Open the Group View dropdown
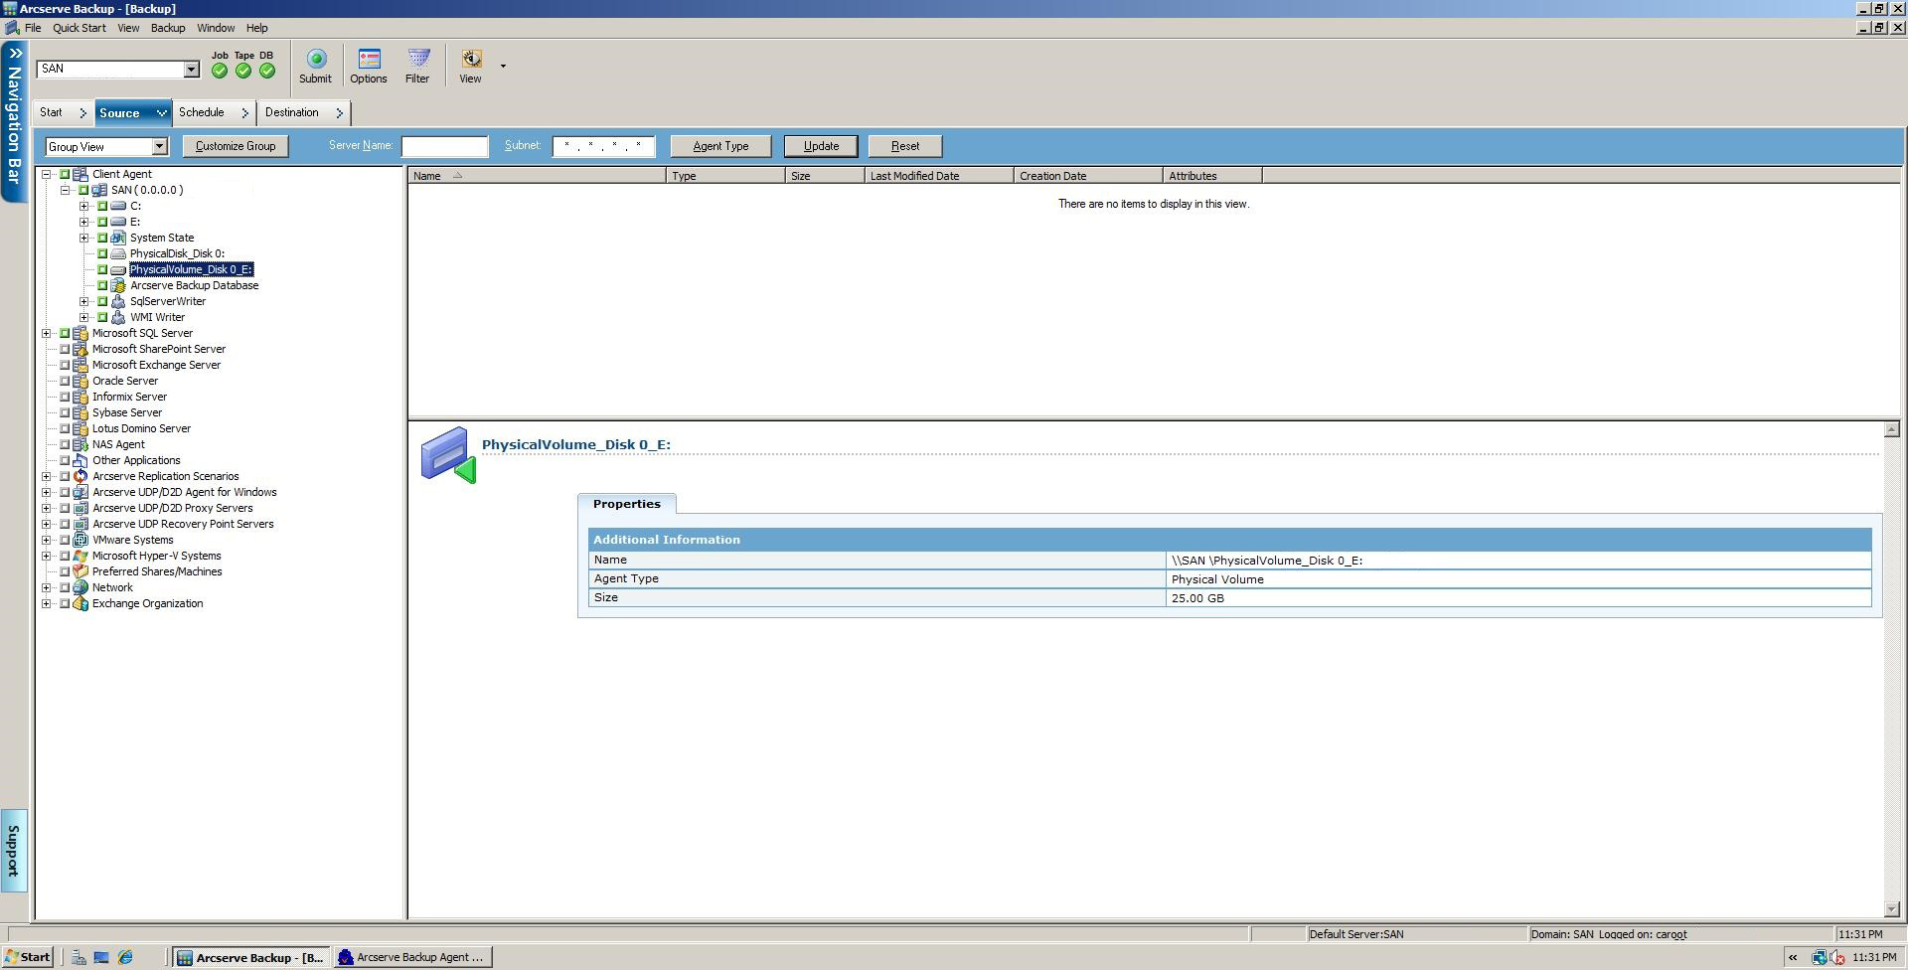The image size is (1908, 970). click(161, 146)
